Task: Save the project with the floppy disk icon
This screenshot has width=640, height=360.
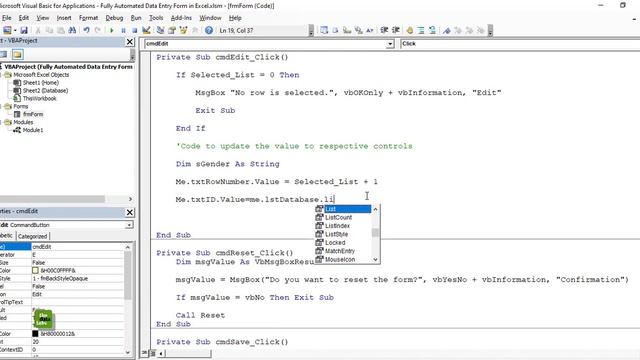Action: point(24,30)
